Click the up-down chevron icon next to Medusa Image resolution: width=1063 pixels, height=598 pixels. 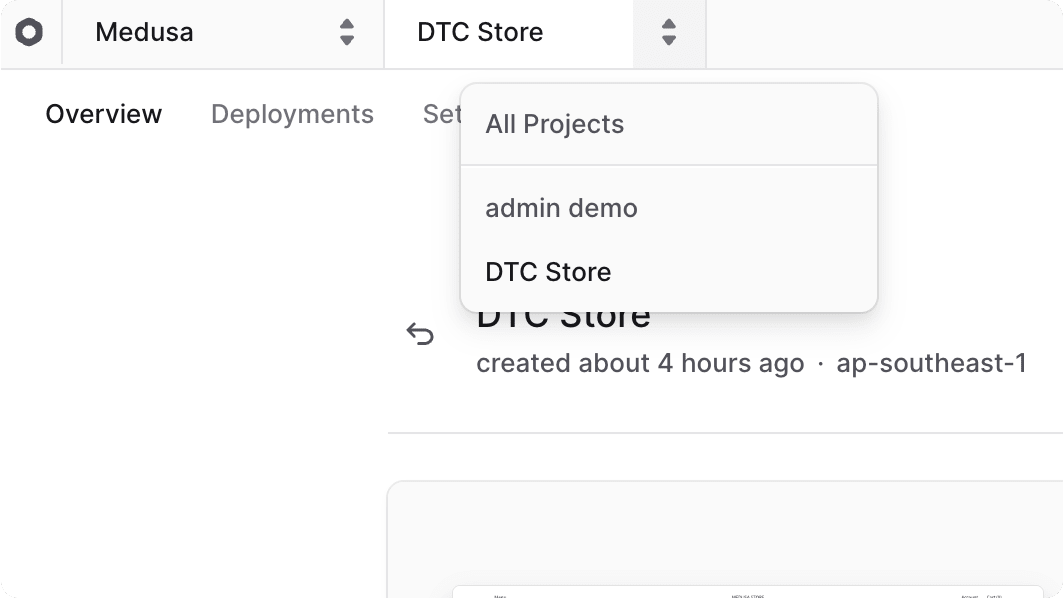pos(346,33)
